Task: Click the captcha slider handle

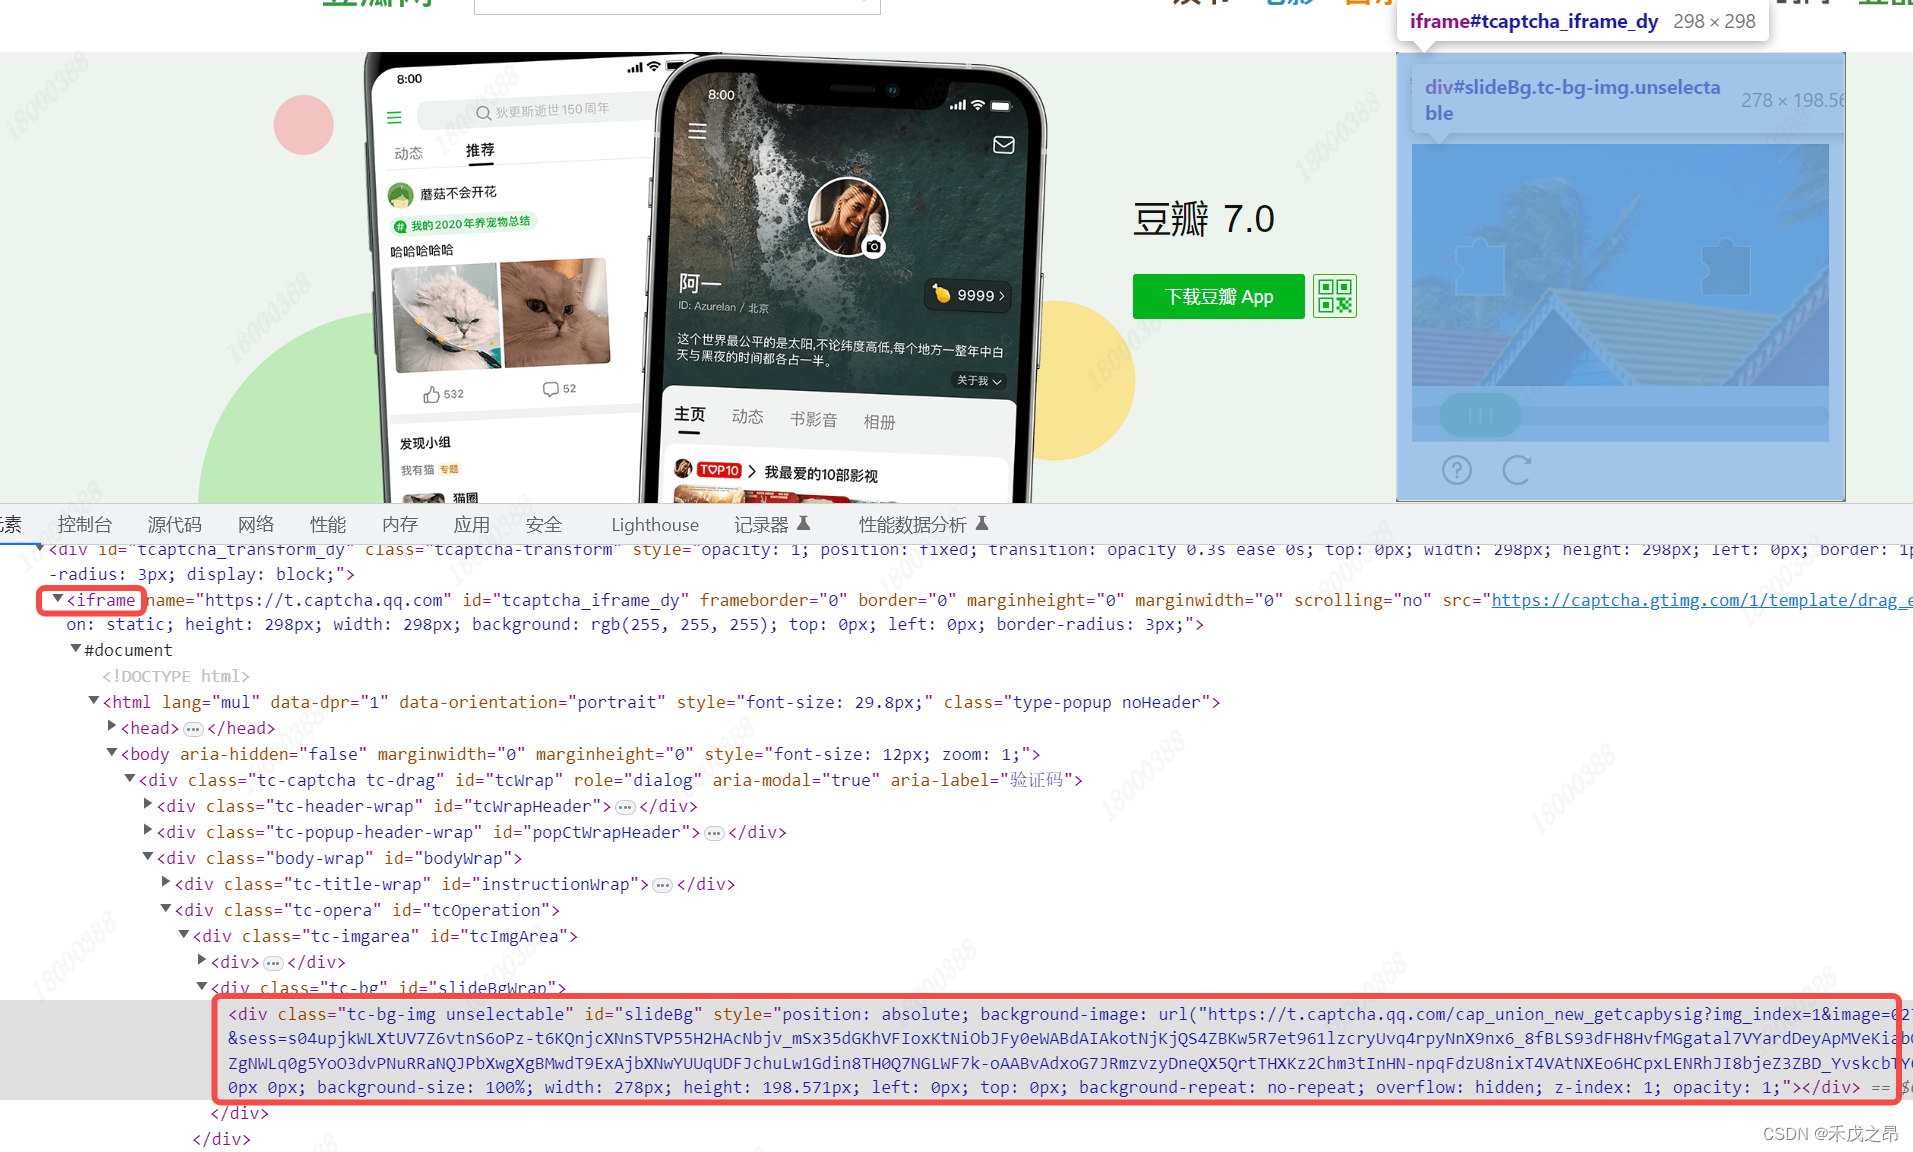Action: point(1479,415)
